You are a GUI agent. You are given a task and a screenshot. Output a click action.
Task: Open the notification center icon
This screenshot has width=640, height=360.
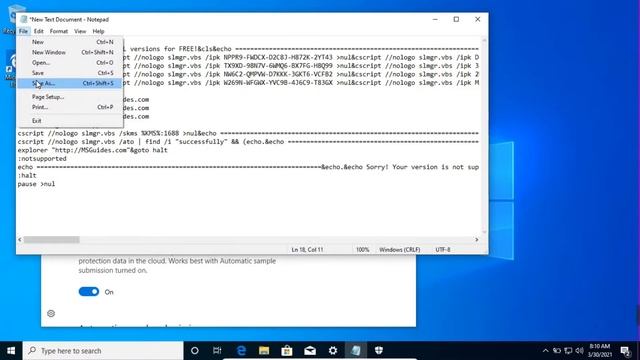coord(625,351)
